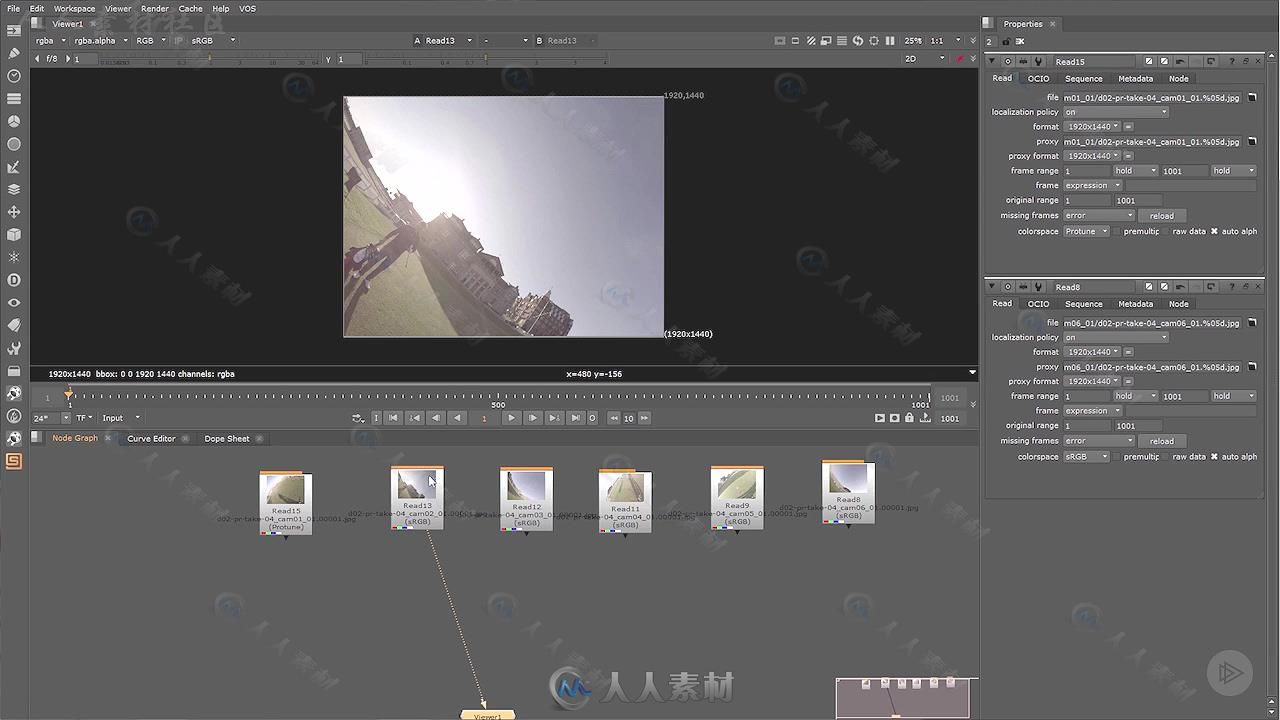
Task: Open the RGB display channel dropdown
Action: (x=151, y=41)
